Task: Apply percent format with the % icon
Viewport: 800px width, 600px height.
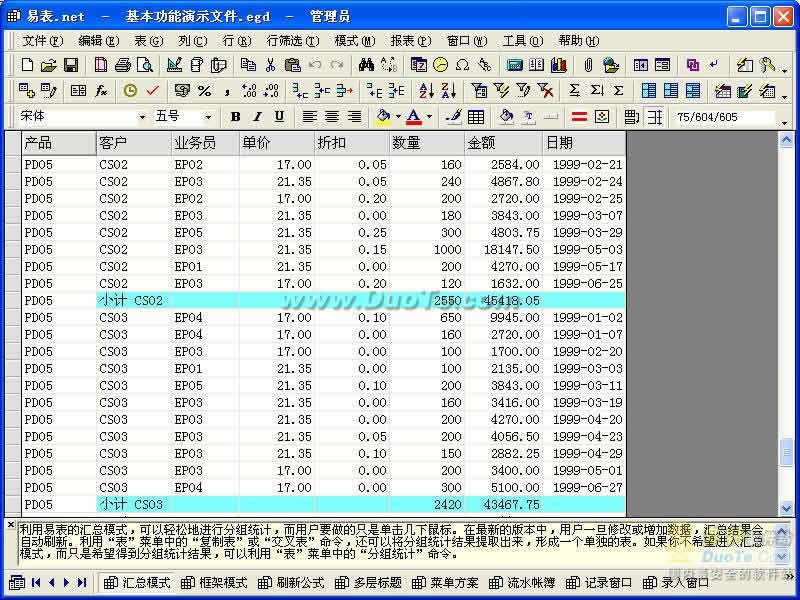Action: [204, 91]
